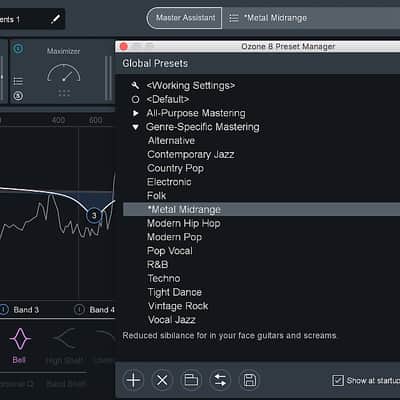Select the Techno preset

pos(164,278)
